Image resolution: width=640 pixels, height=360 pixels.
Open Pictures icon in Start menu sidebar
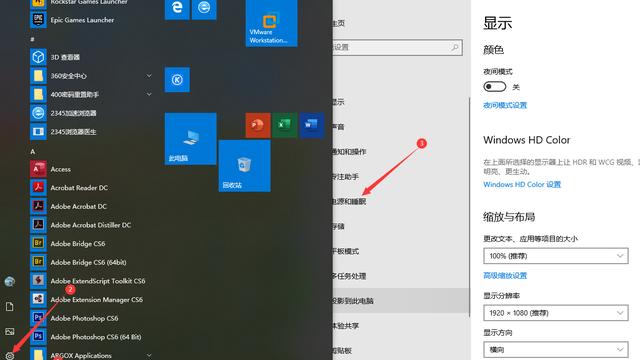[x=10, y=331]
